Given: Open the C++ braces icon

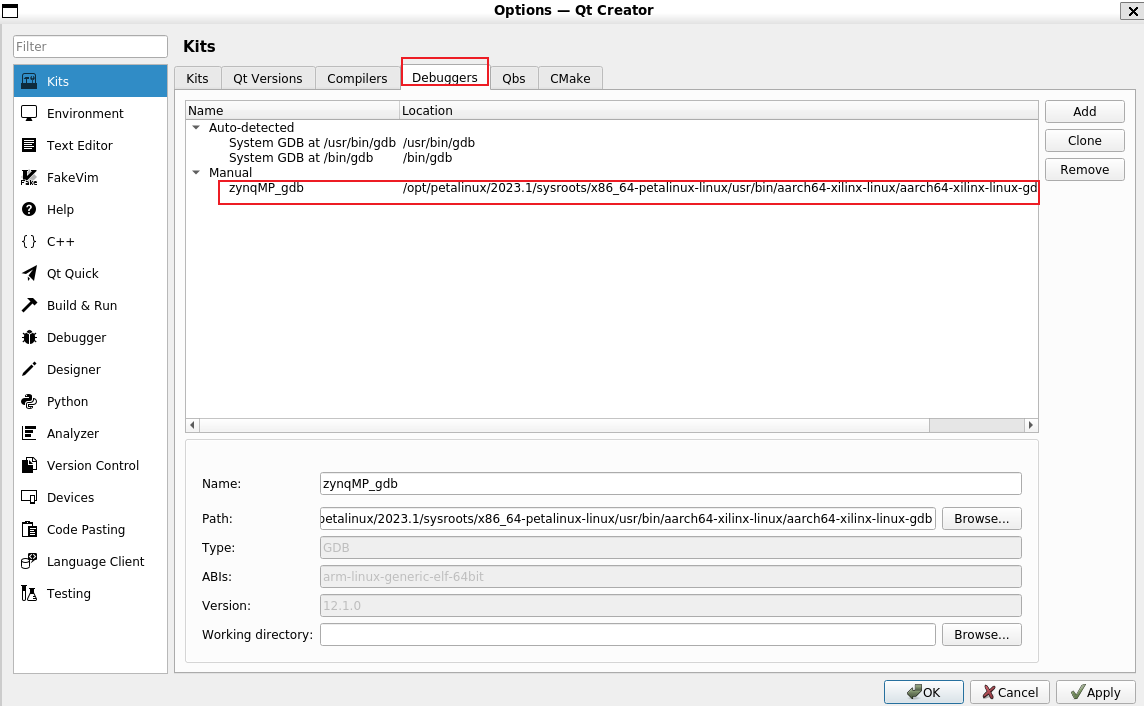Looking at the screenshot, I should pyautogui.click(x=29, y=241).
